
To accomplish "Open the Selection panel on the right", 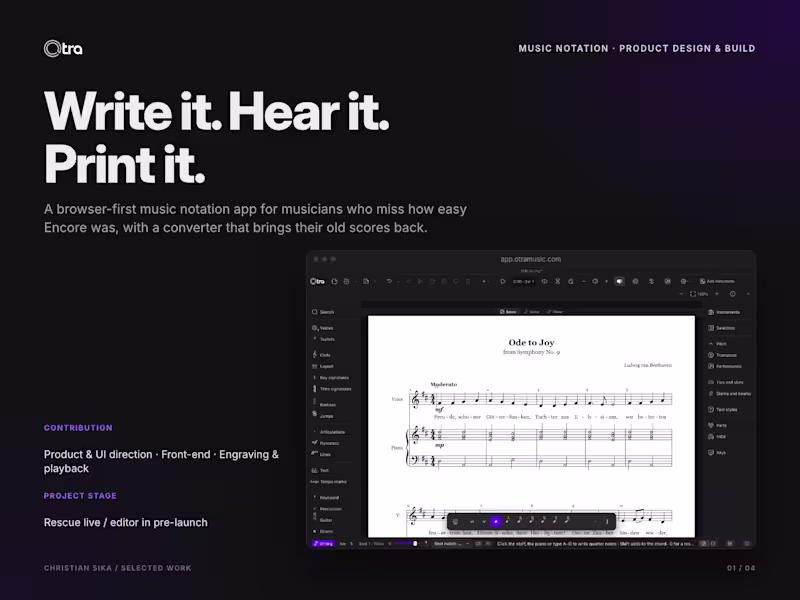I will tap(722, 328).
